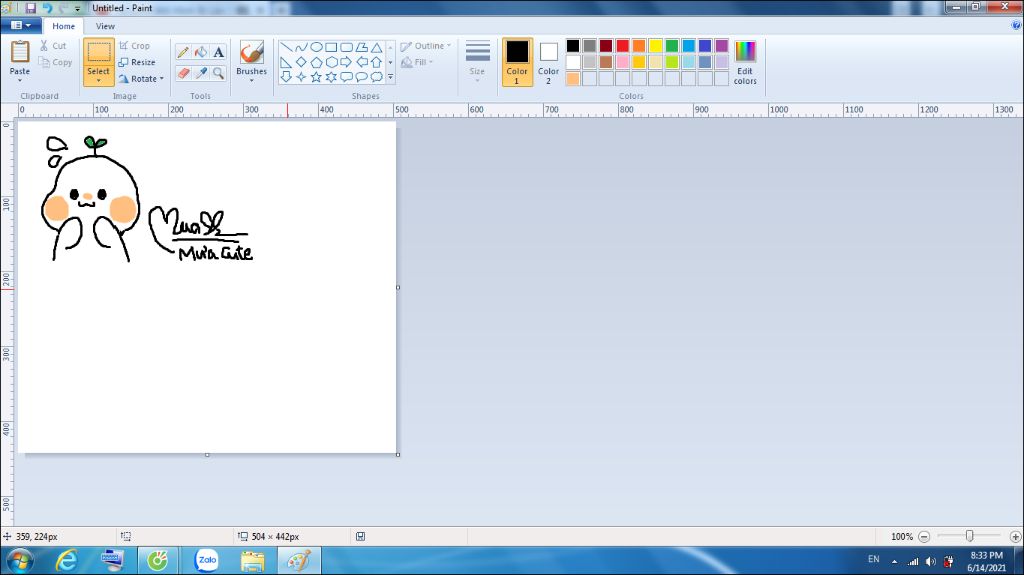Open Zalo from taskbar
Image resolution: width=1024 pixels, height=575 pixels.
coord(207,561)
